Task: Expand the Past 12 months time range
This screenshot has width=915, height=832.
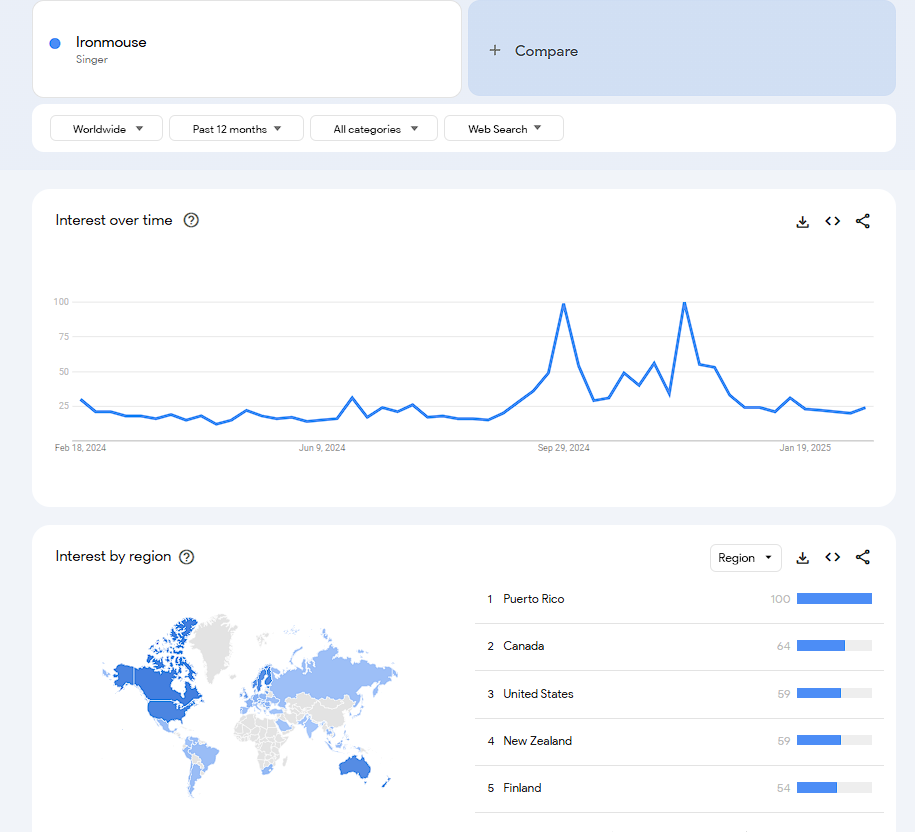Action: pos(236,129)
